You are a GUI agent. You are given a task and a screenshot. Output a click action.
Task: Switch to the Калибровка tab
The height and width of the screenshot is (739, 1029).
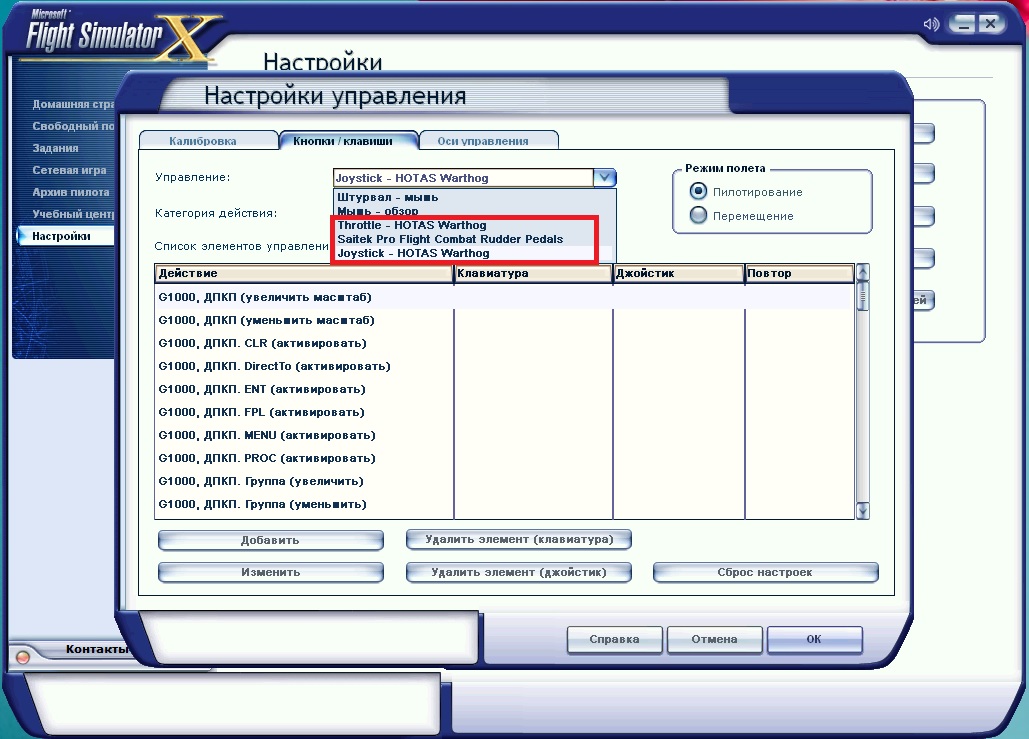click(x=207, y=140)
